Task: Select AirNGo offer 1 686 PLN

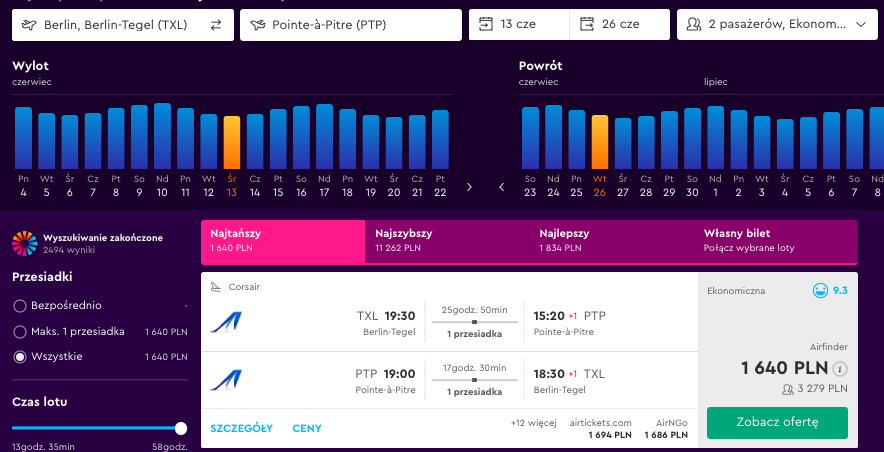Action: point(666,429)
